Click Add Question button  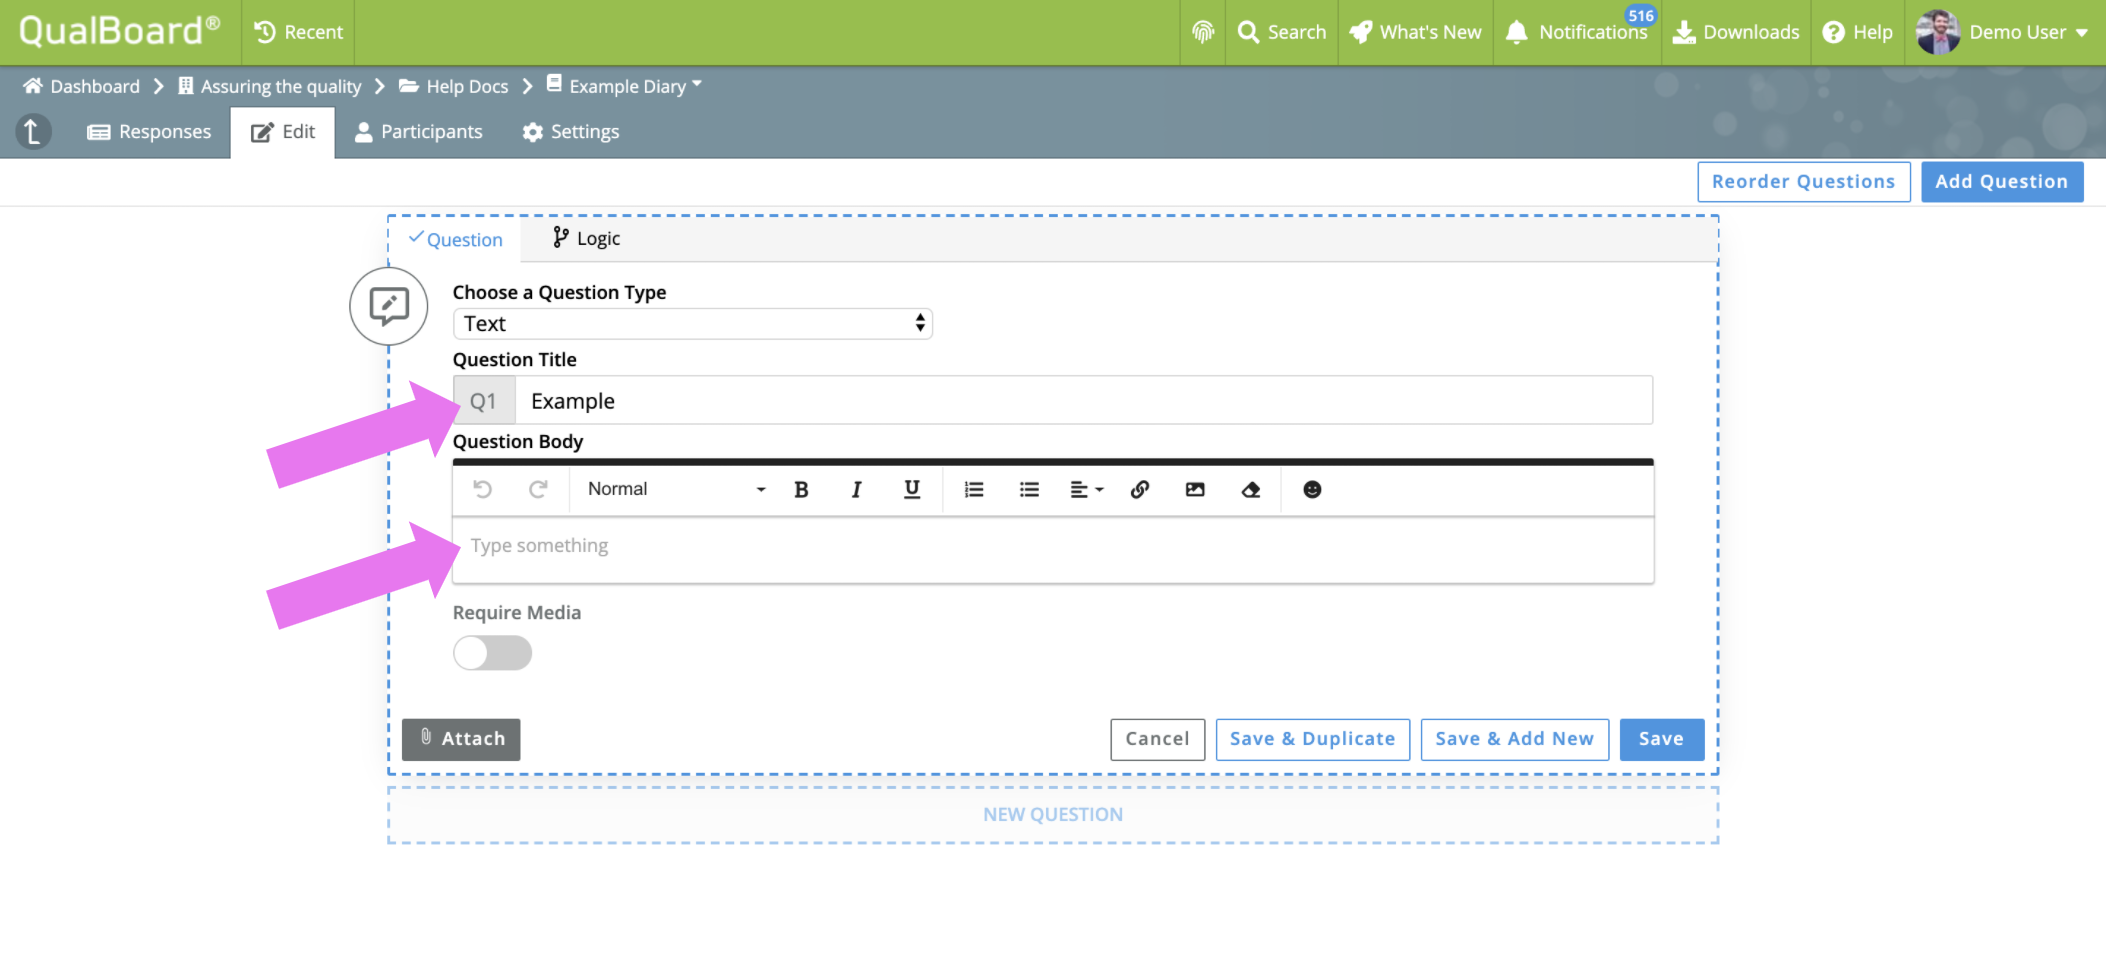(2002, 182)
